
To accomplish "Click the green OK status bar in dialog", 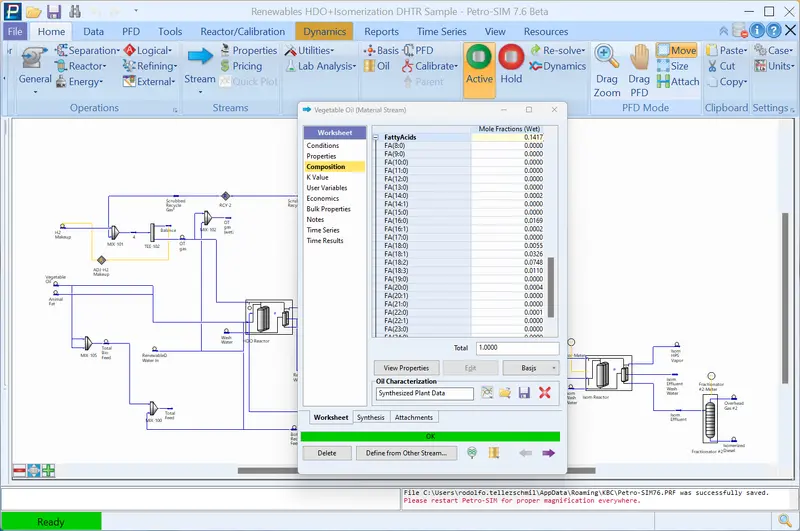I will coord(430,437).
